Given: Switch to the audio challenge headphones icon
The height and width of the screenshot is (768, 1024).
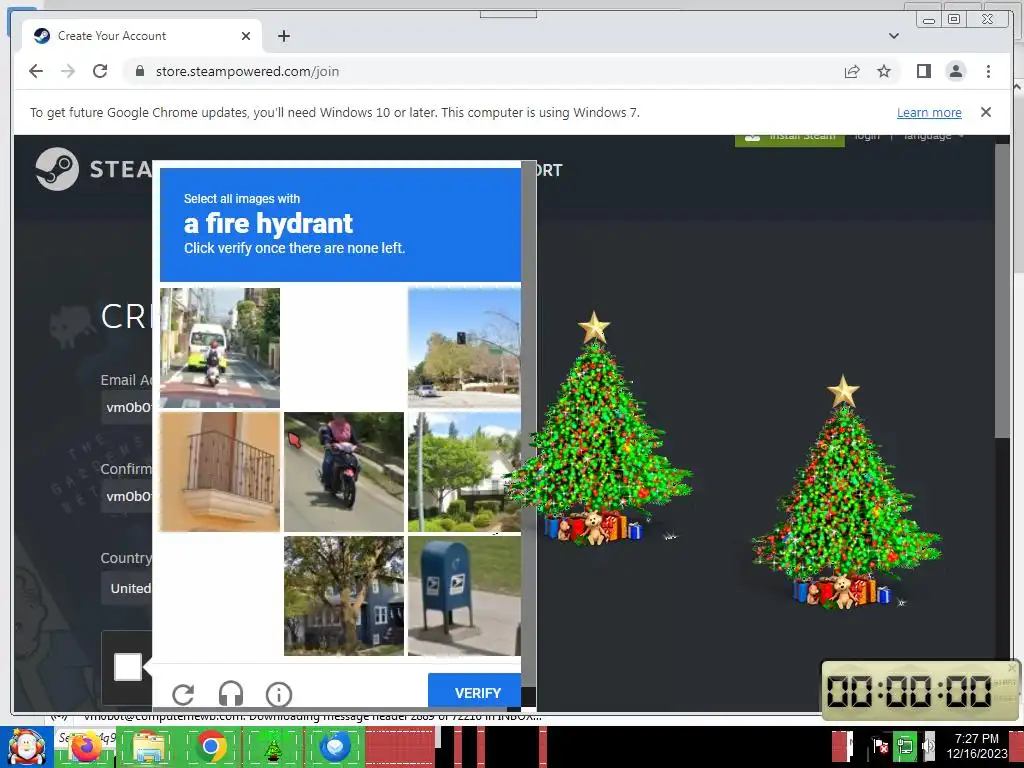Looking at the screenshot, I should click(x=231, y=694).
